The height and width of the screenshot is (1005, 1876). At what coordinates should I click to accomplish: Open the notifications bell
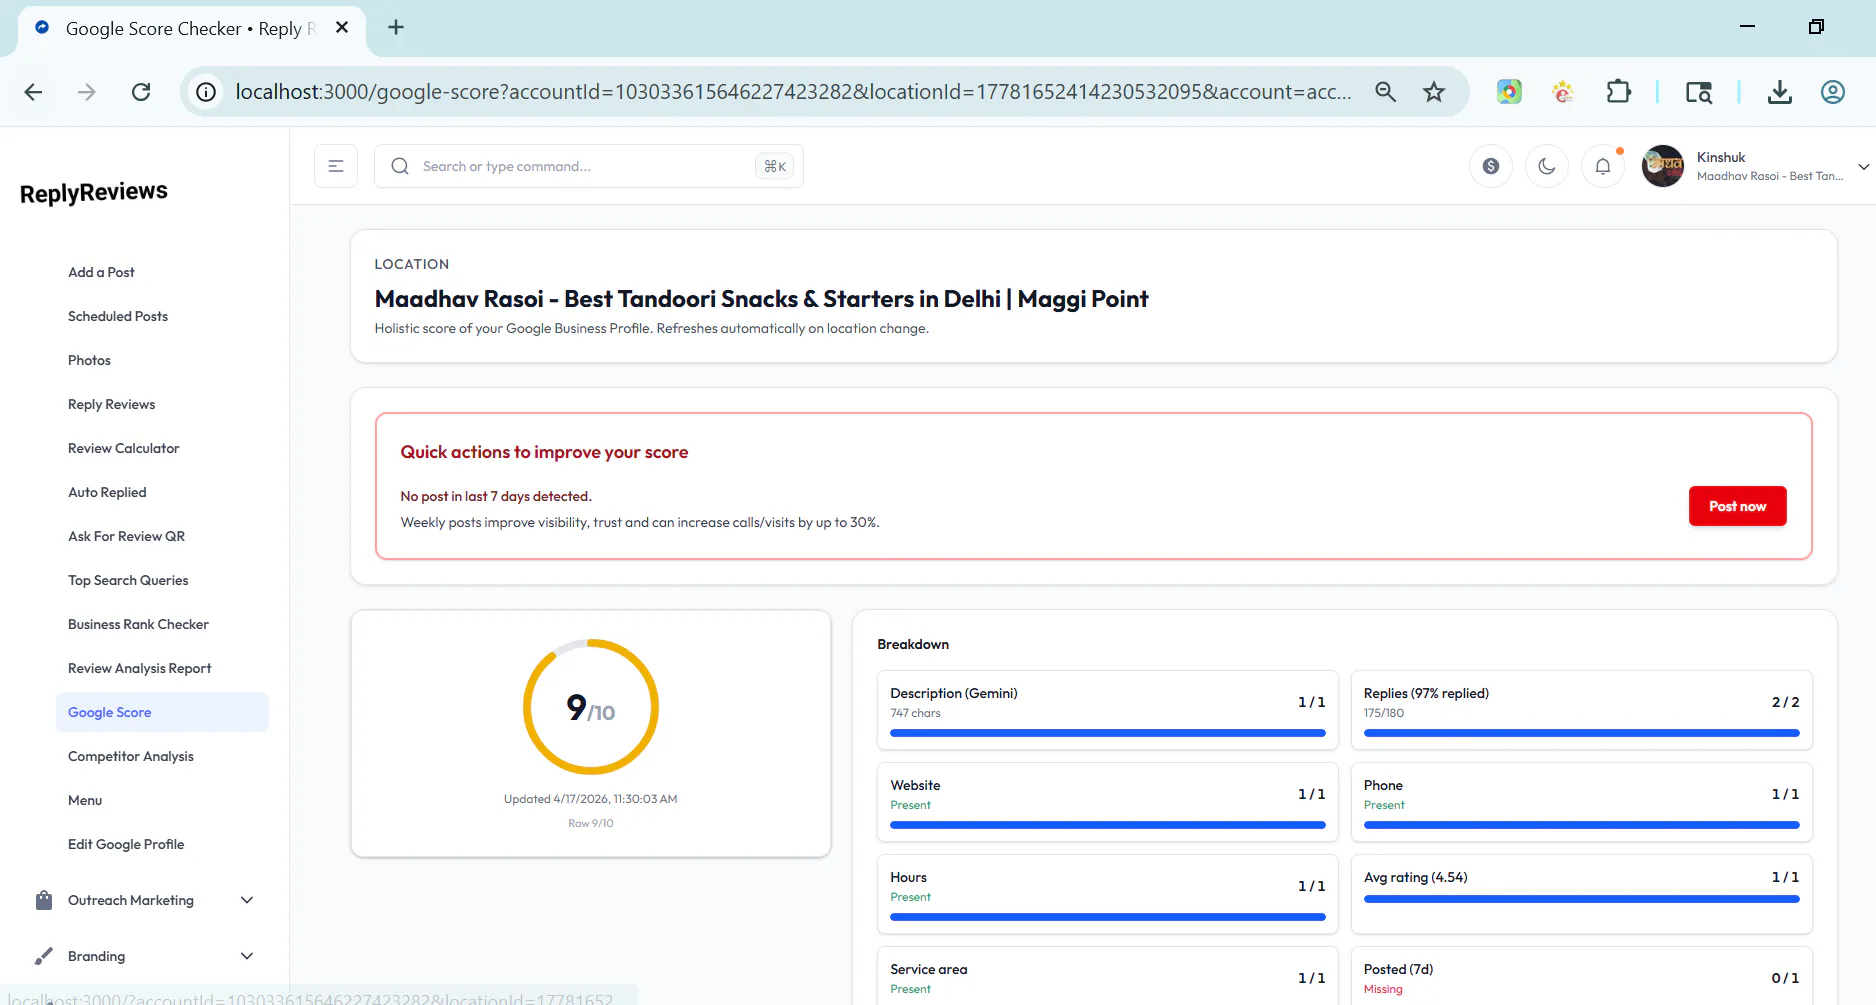pyautogui.click(x=1603, y=166)
